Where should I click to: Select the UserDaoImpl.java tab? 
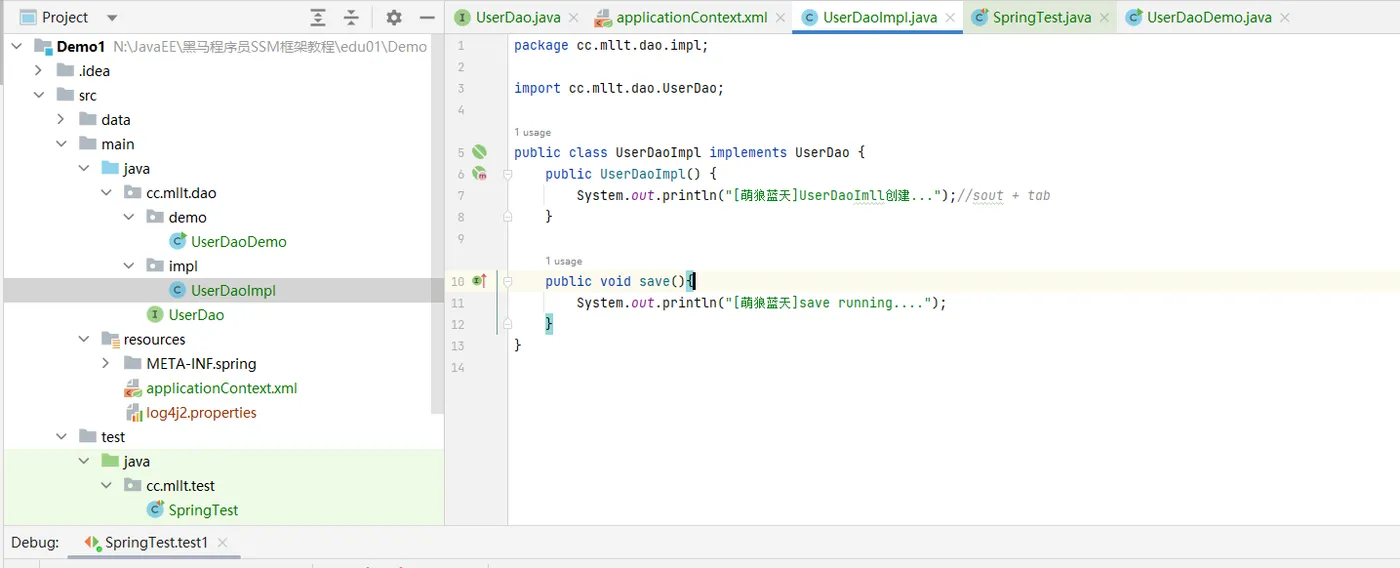pos(880,17)
